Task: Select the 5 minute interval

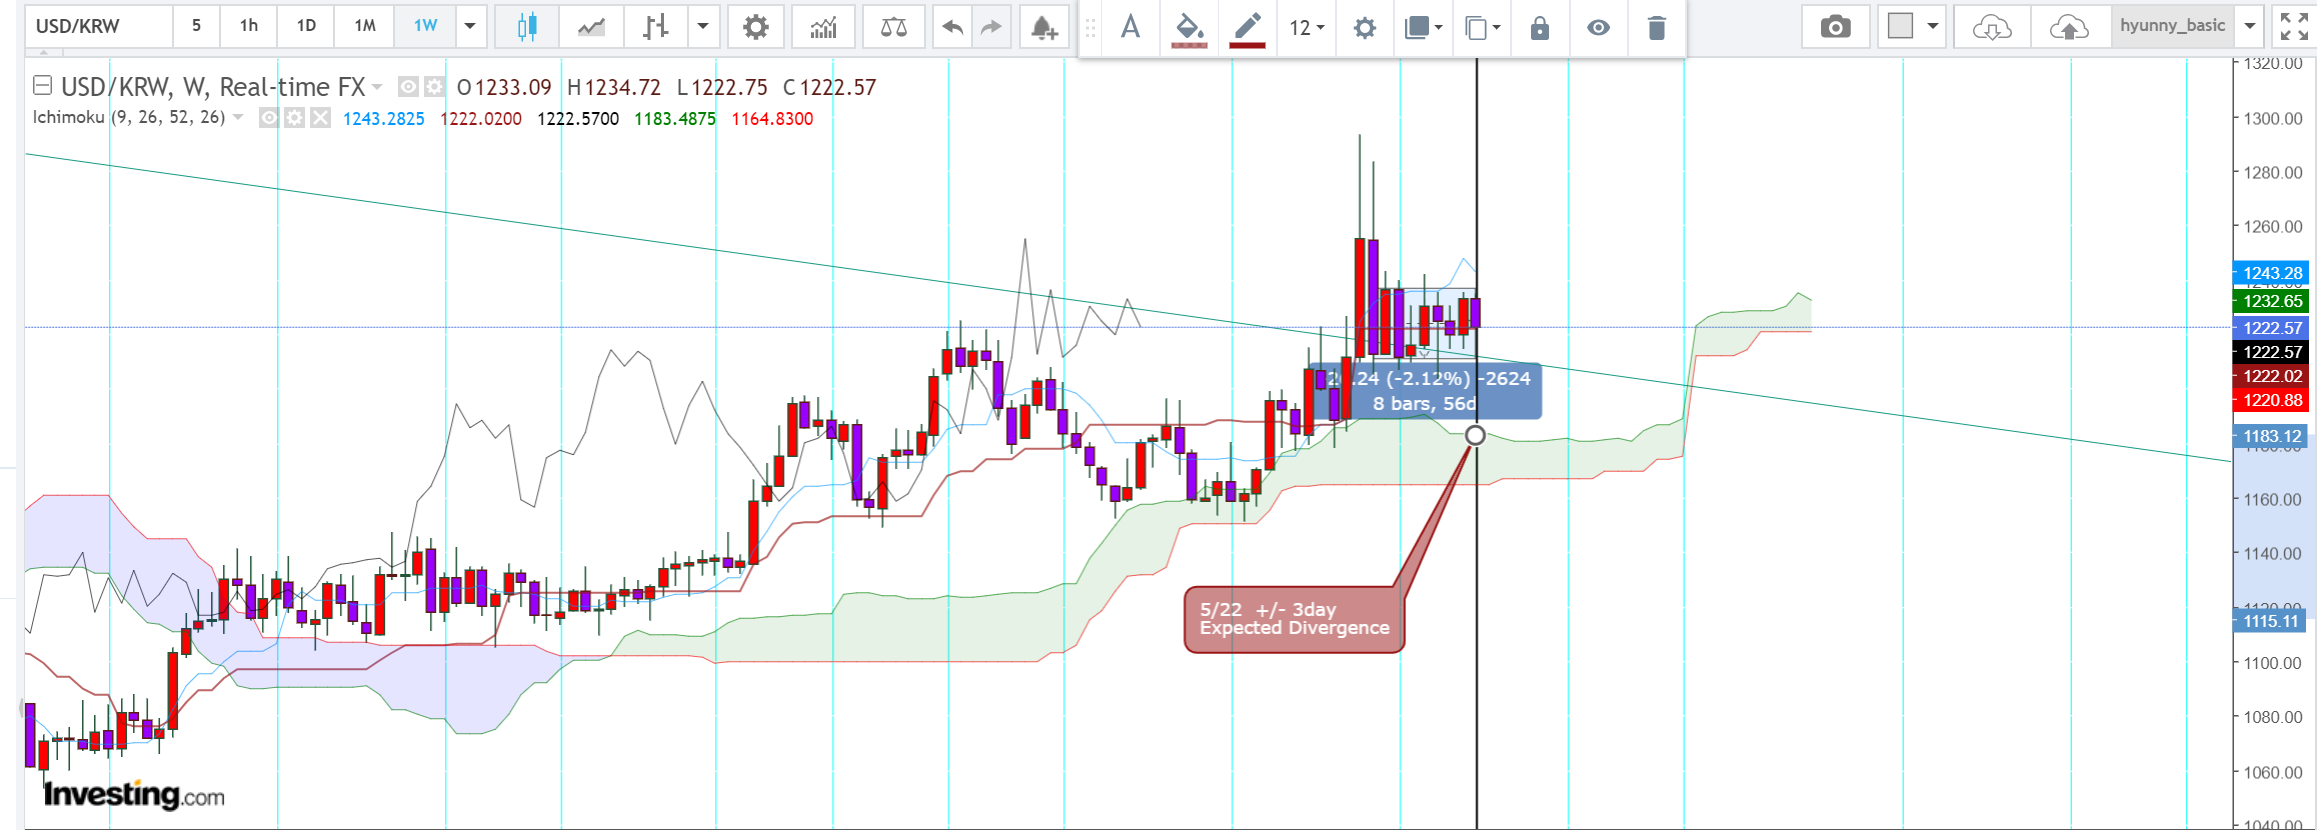Action: (196, 26)
